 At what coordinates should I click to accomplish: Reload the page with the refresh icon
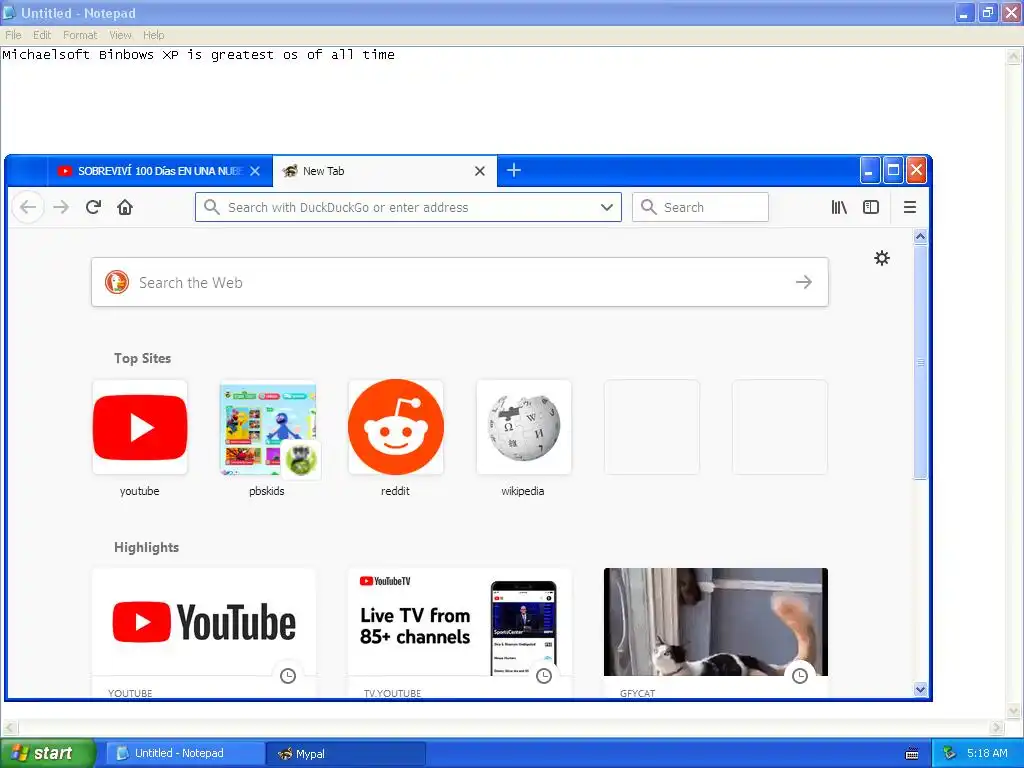93,208
